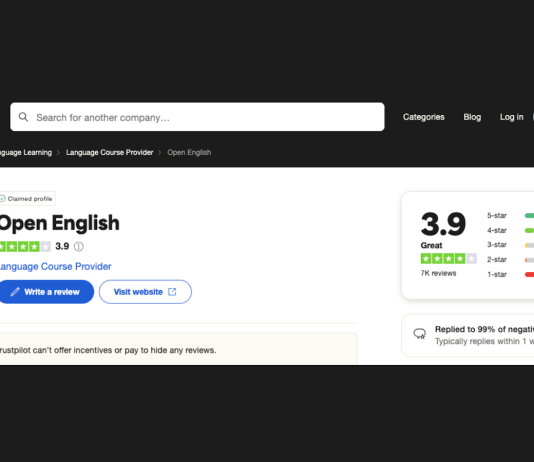Click the green star rating under Open English
Screen dimensions: 534x462
(x=25, y=246)
